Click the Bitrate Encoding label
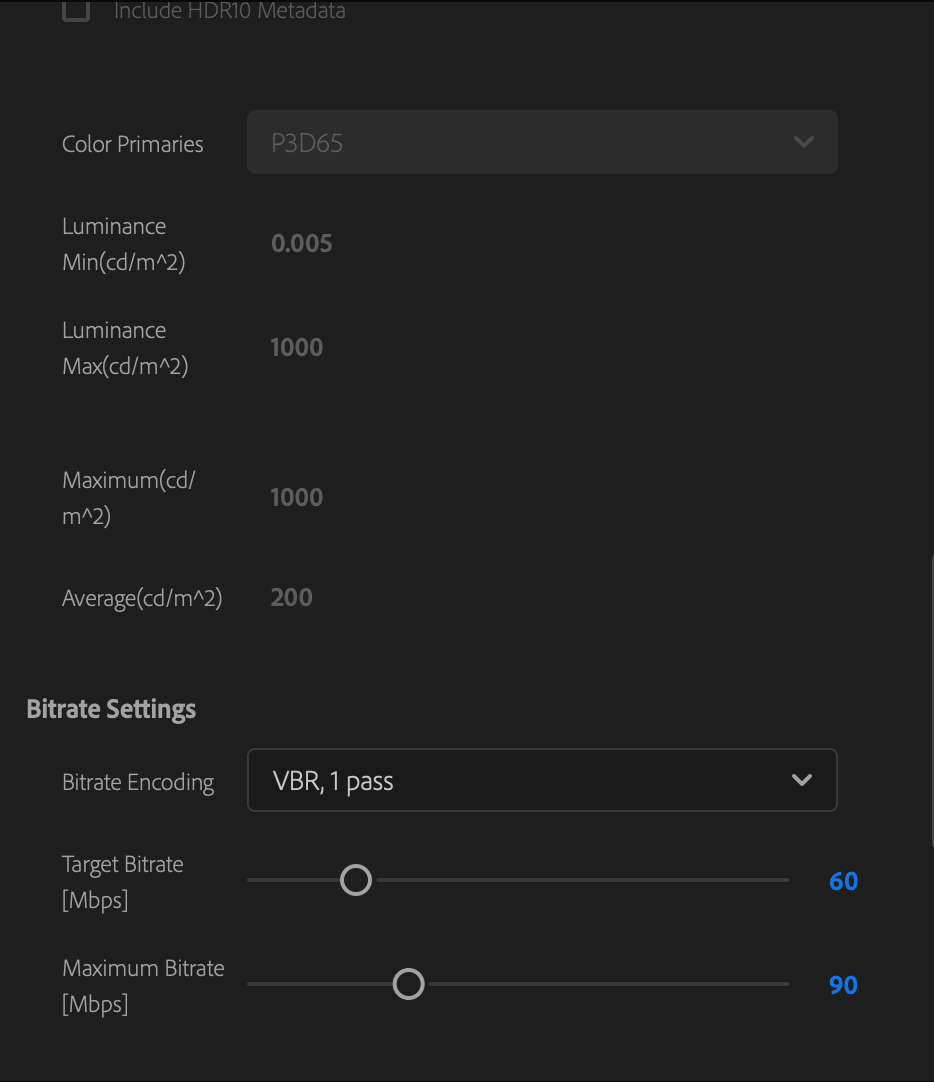The image size is (934, 1082). pyautogui.click(x=138, y=782)
